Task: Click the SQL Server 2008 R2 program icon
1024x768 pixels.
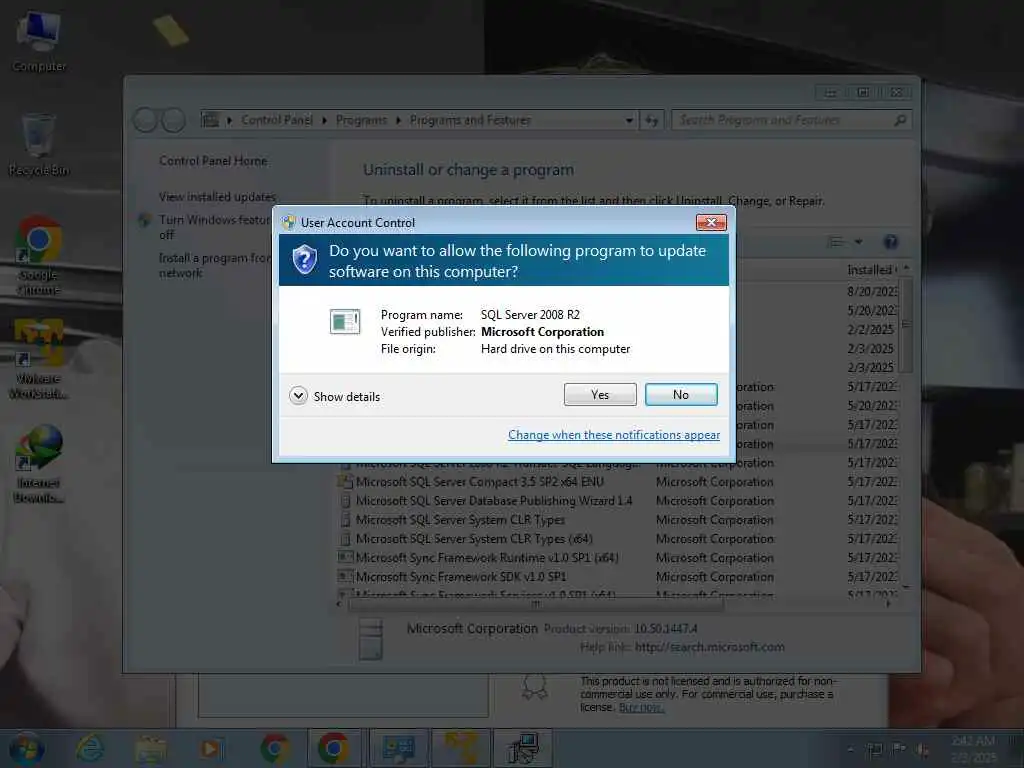Action: coord(345,321)
